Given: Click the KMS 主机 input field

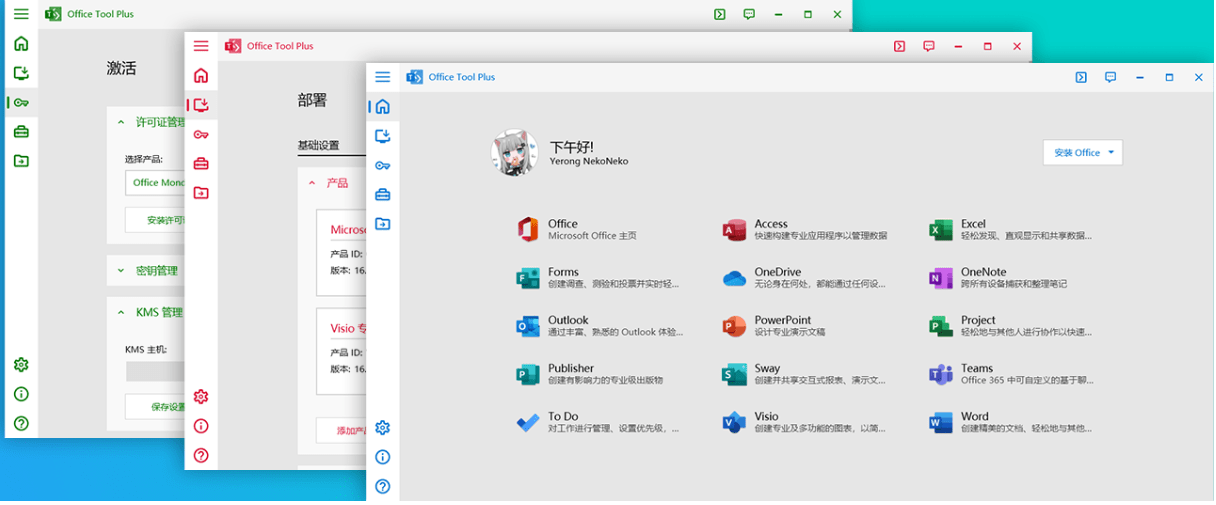Looking at the screenshot, I should coord(155,371).
